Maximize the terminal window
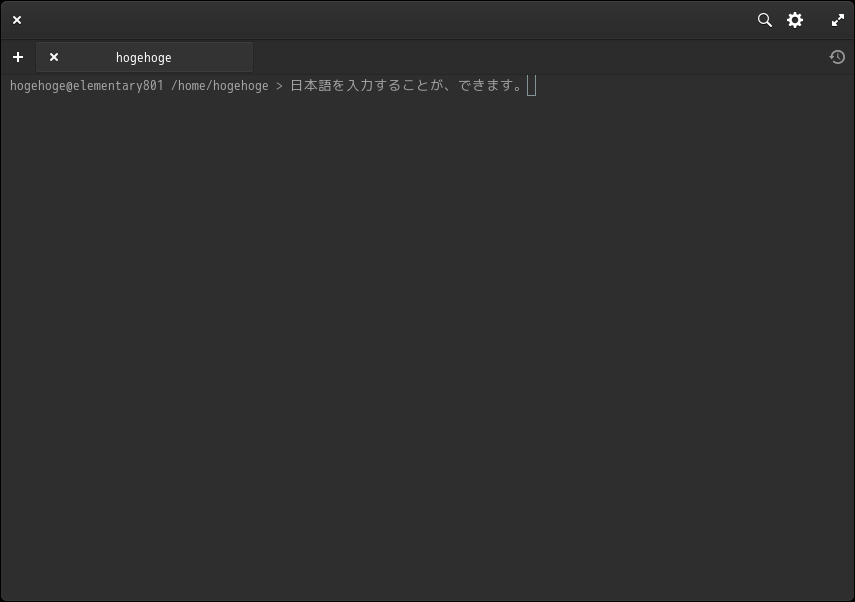 (x=838, y=20)
